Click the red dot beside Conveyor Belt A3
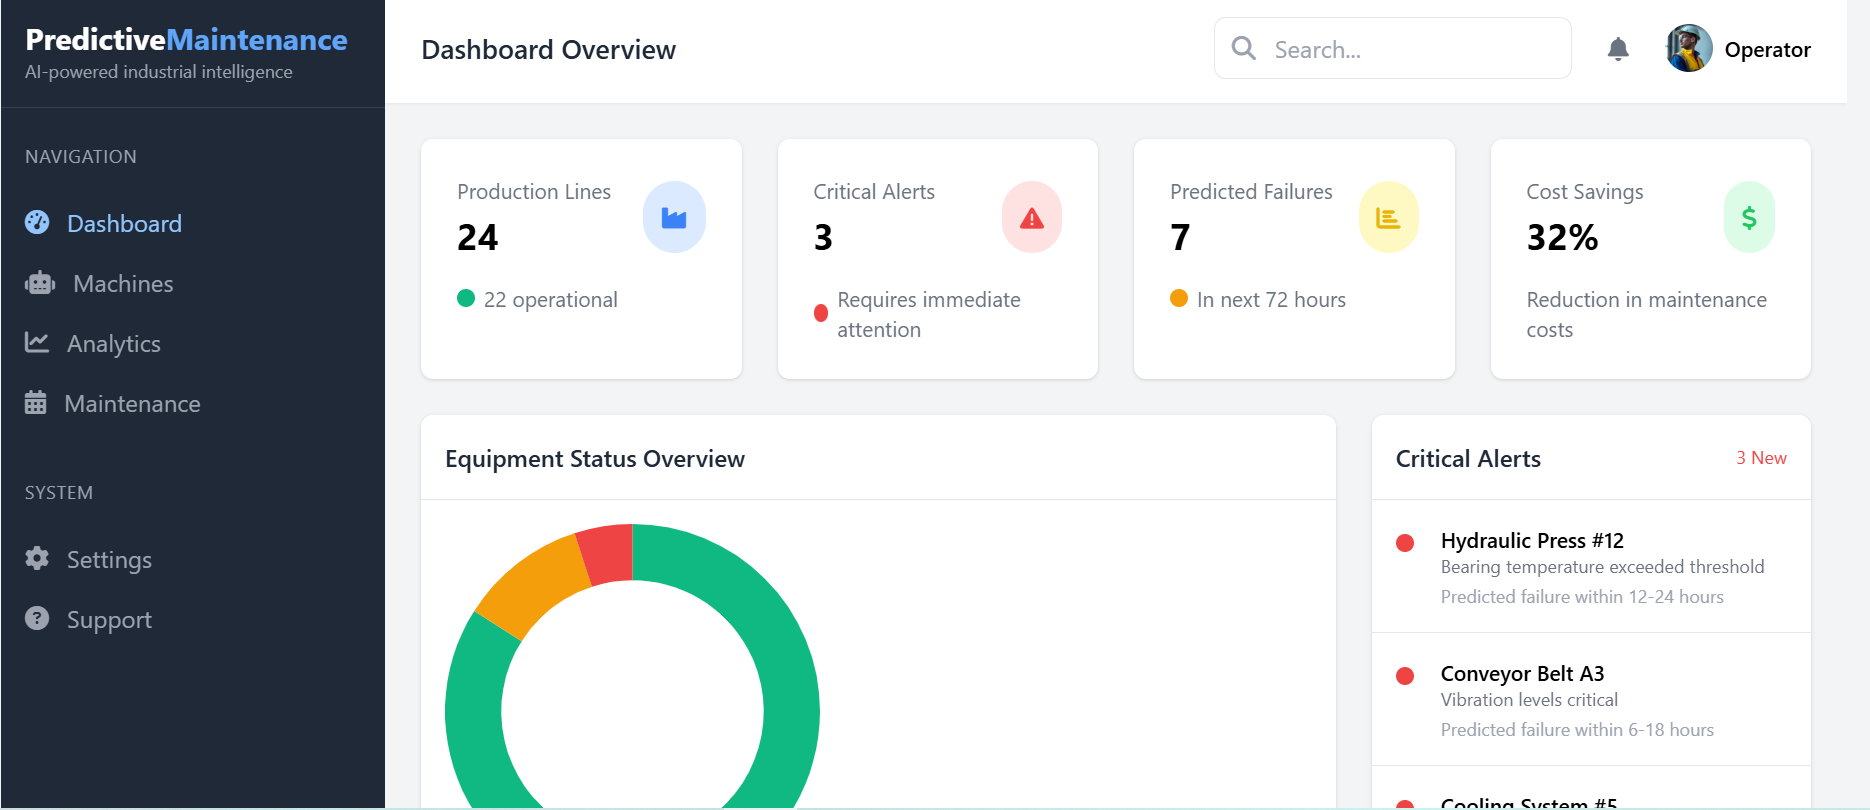The height and width of the screenshot is (810, 1870). 1405,676
